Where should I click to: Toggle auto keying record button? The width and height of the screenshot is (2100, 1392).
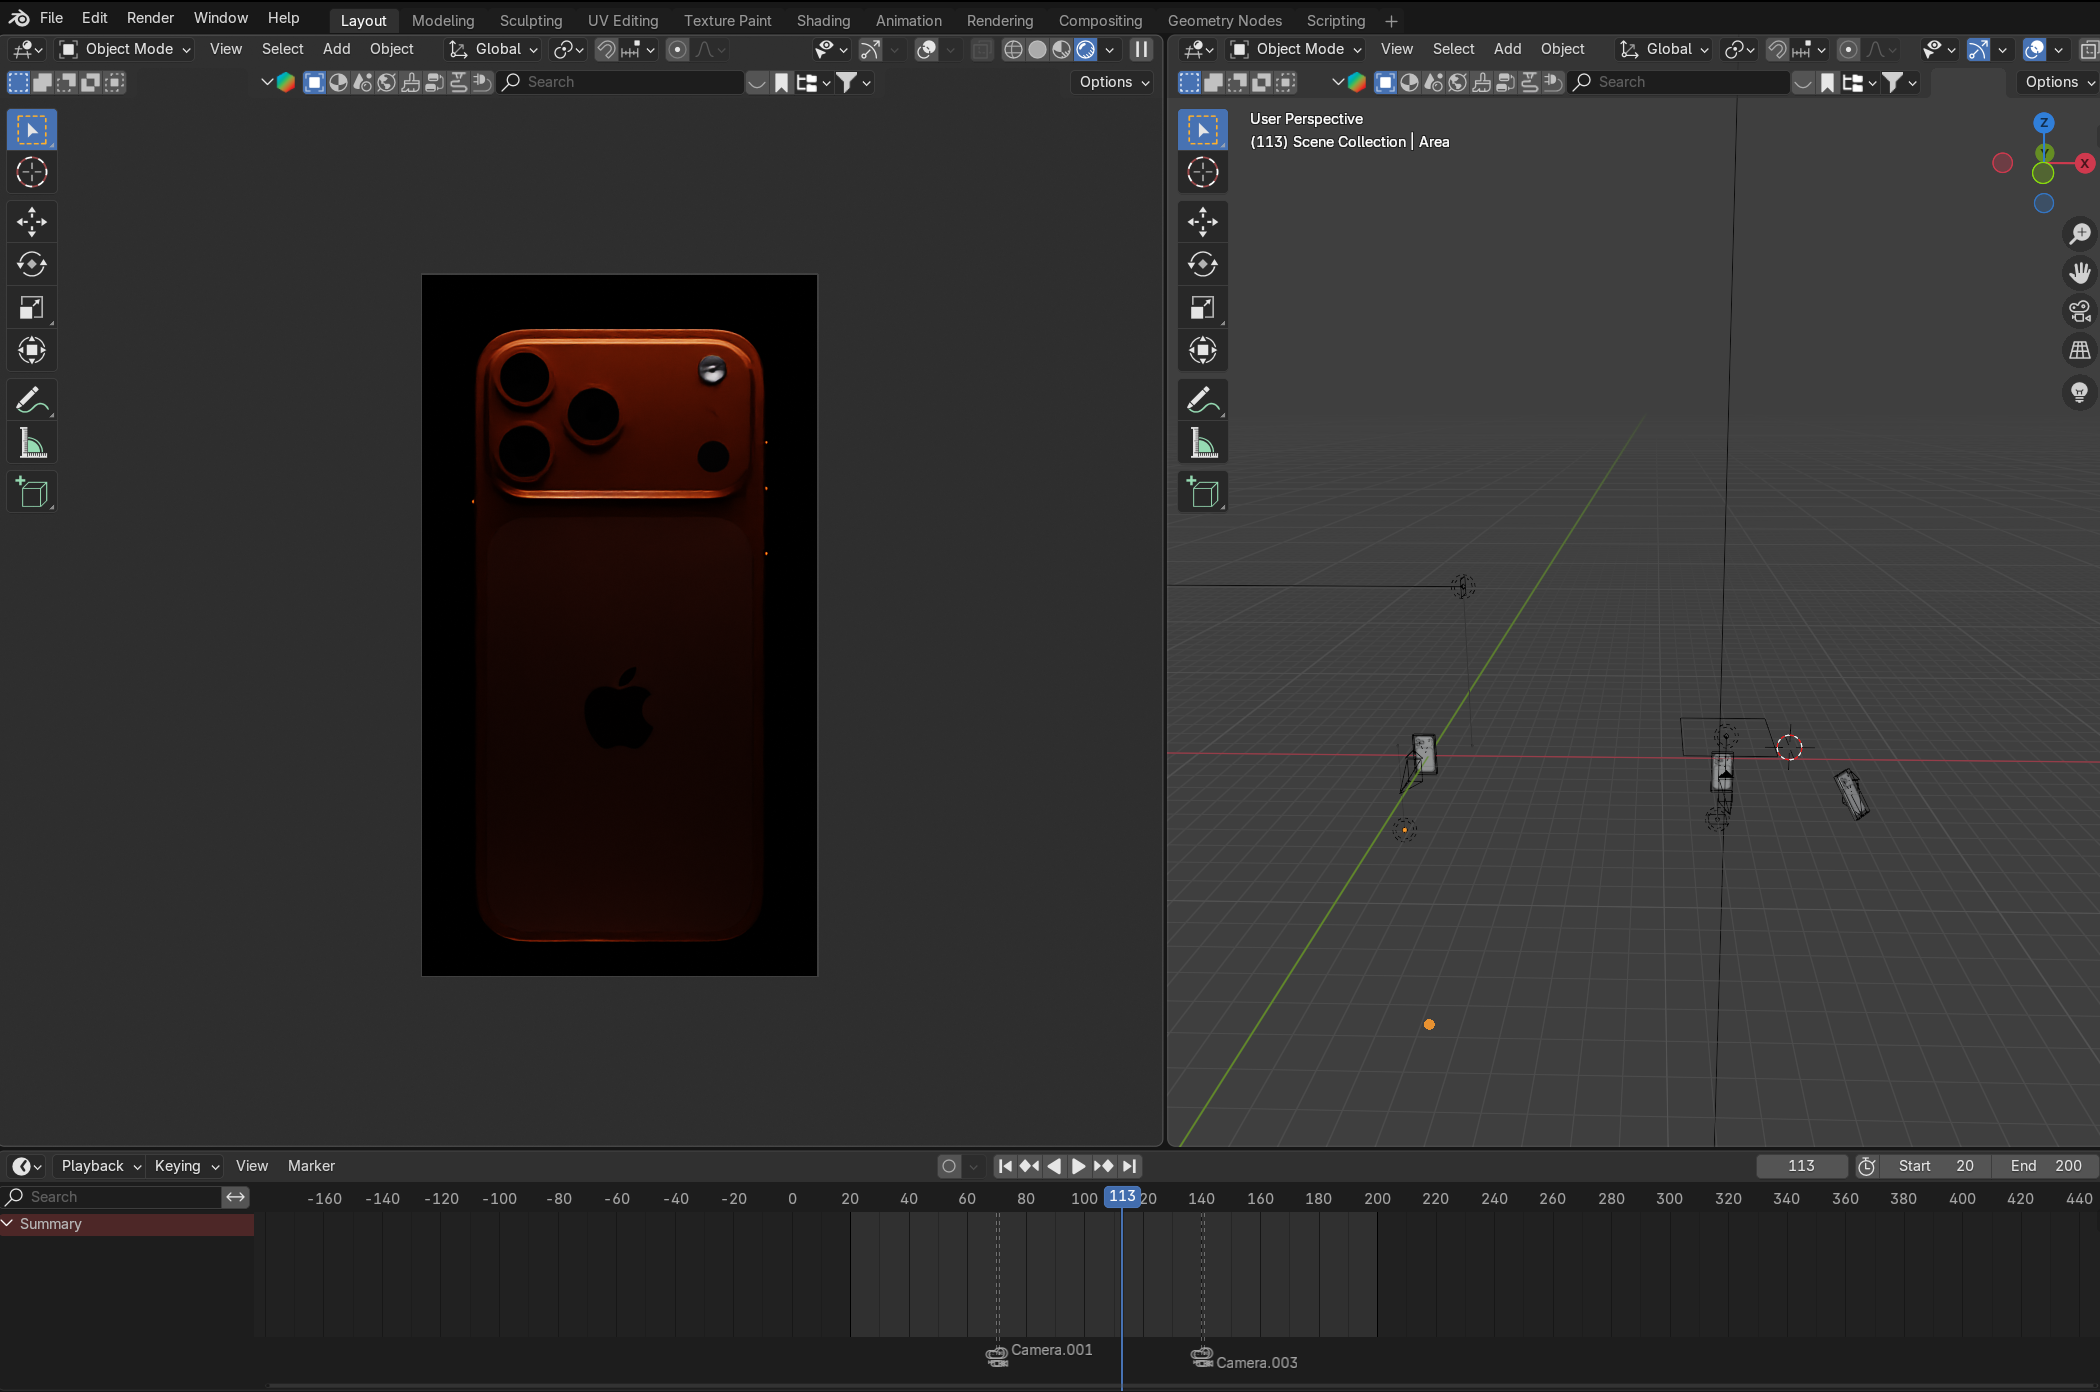(x=949, y=1166)
